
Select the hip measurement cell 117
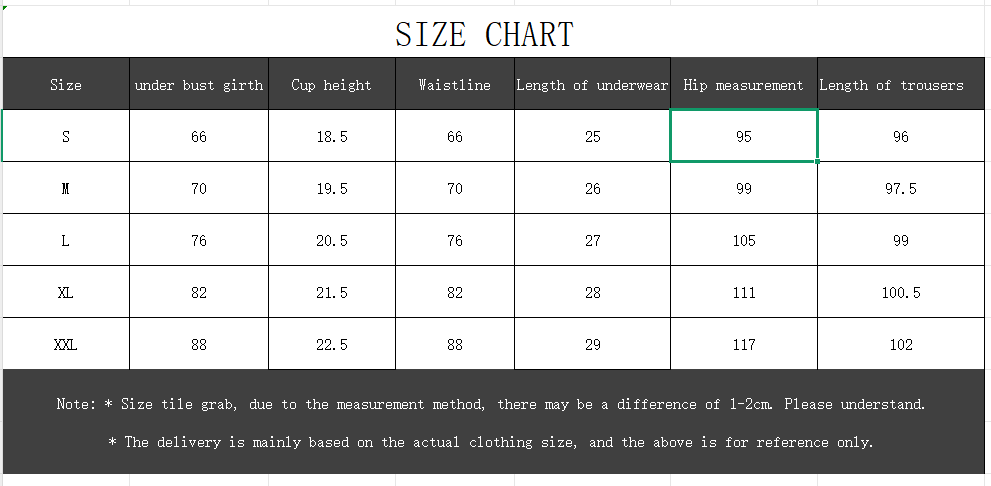(744, 344)
